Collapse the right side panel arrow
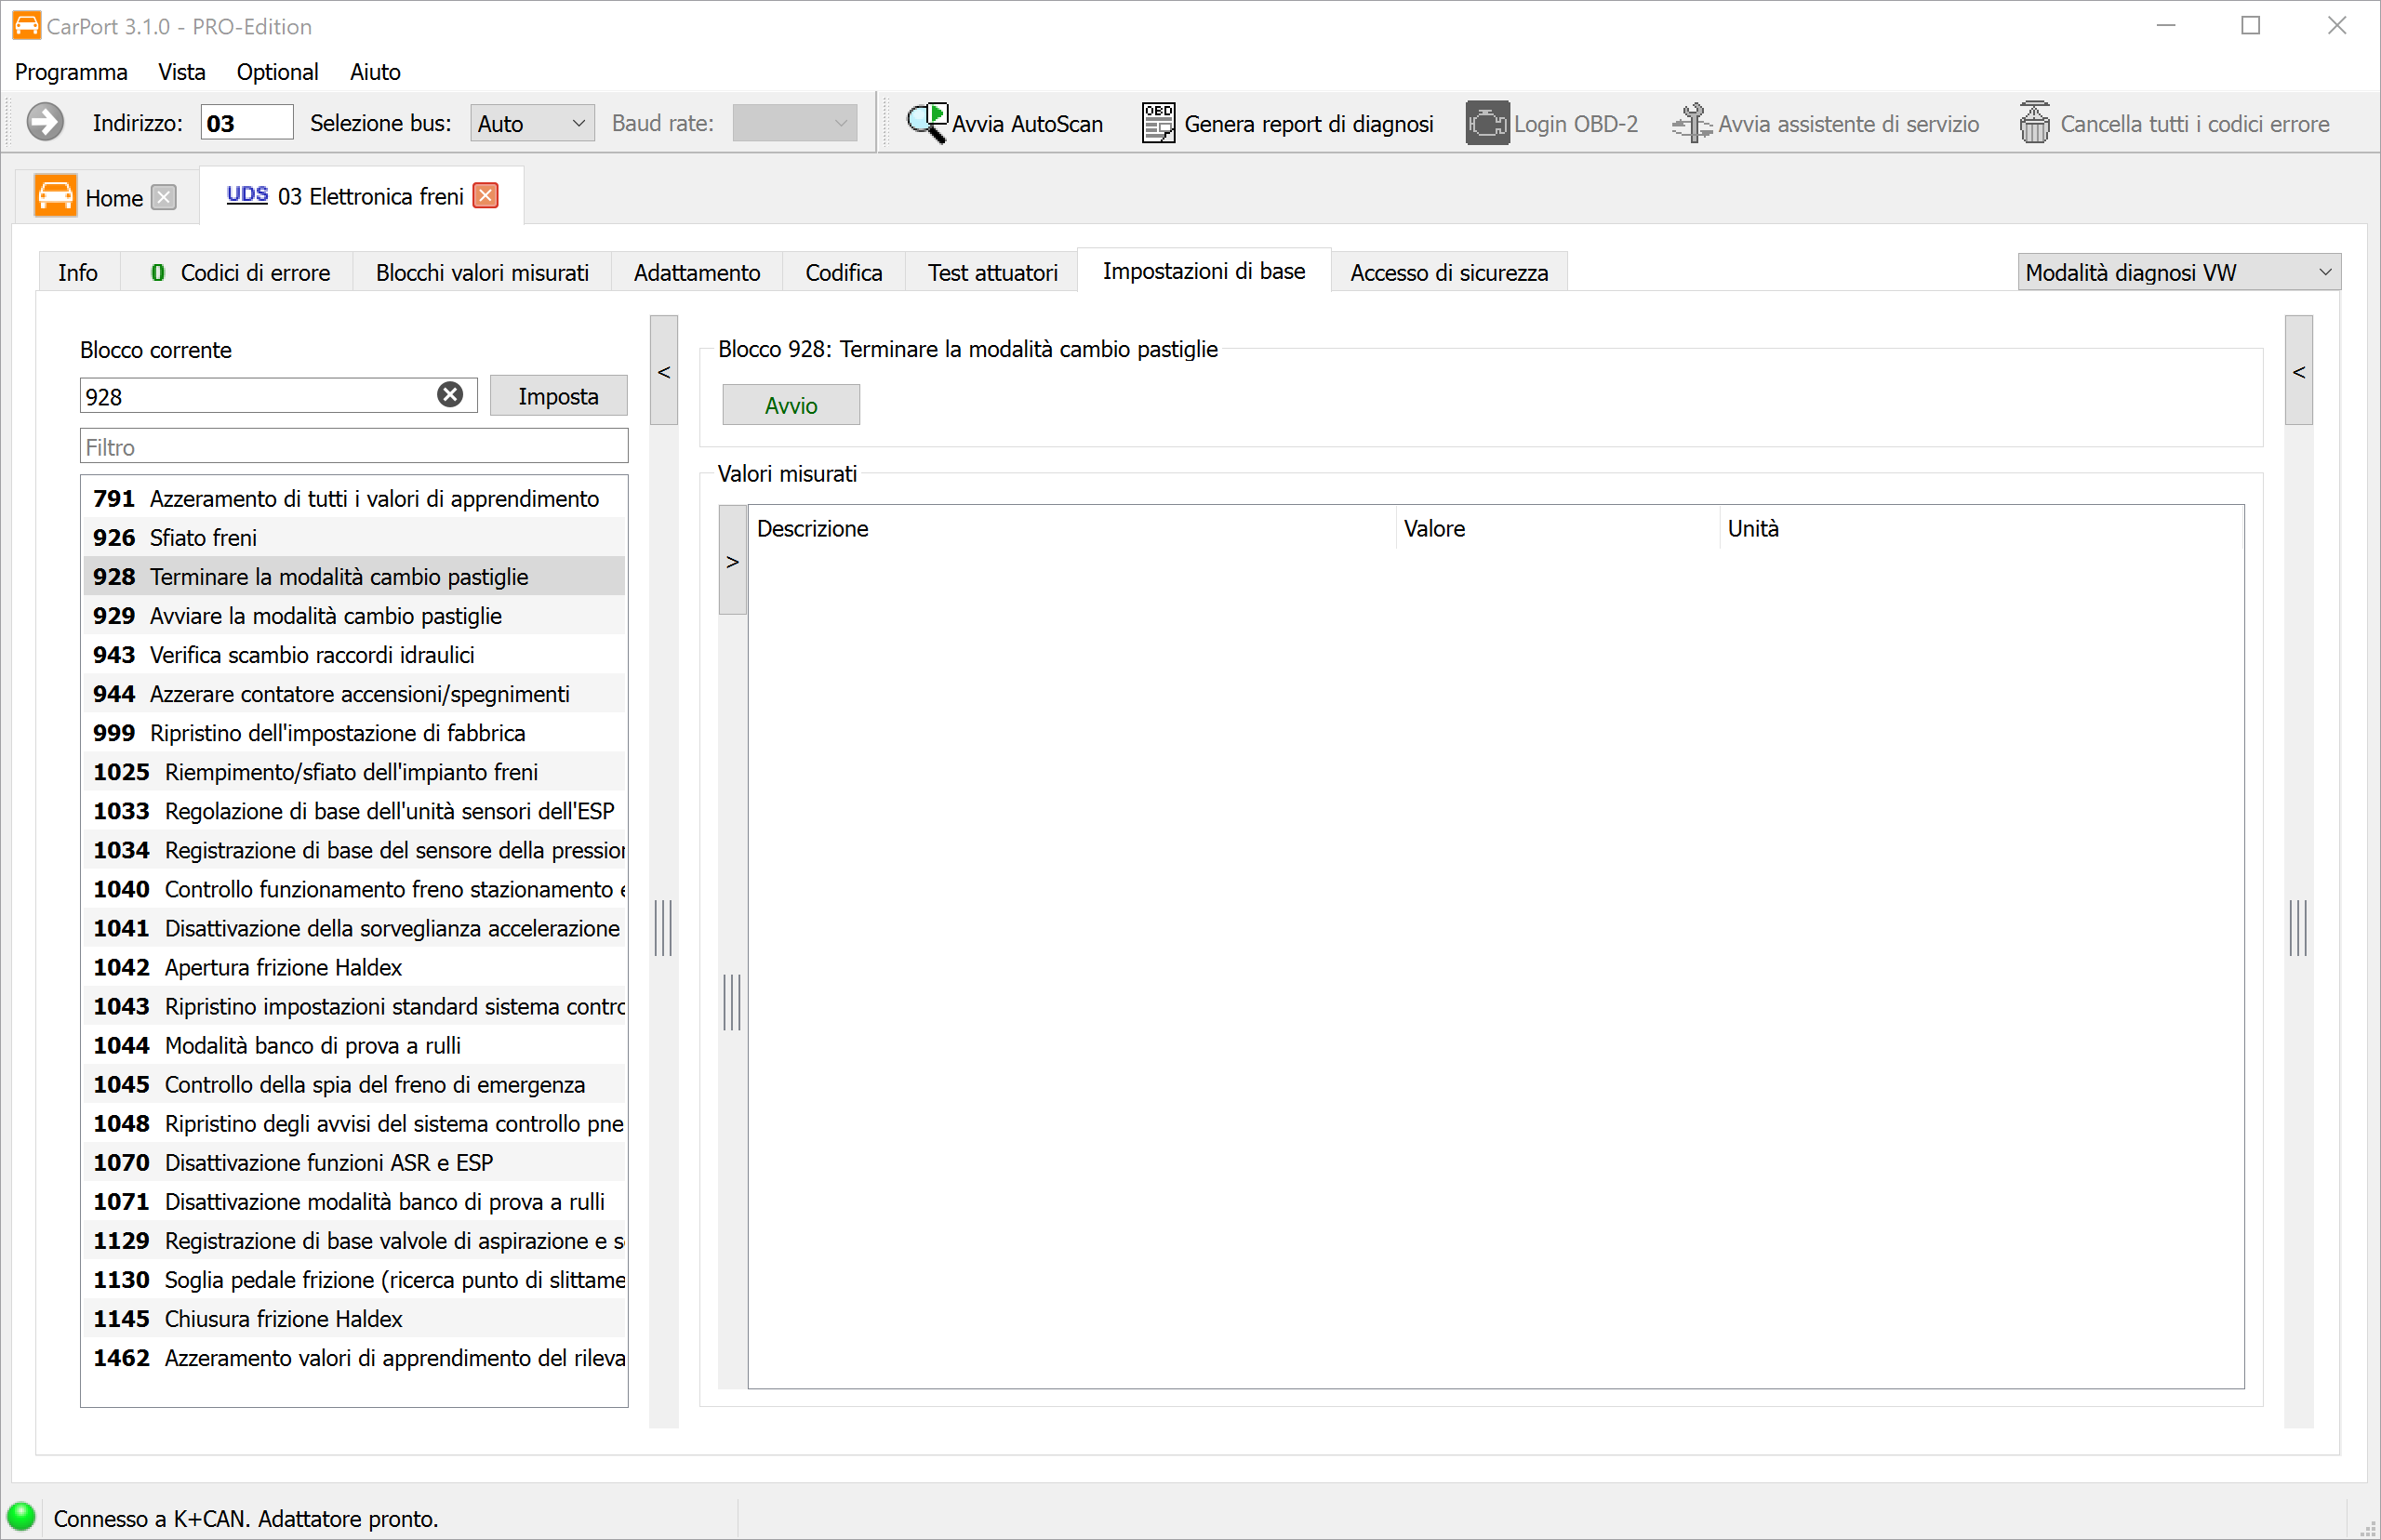This screenshot has width=2381, height=1540. click(2298, 371)
